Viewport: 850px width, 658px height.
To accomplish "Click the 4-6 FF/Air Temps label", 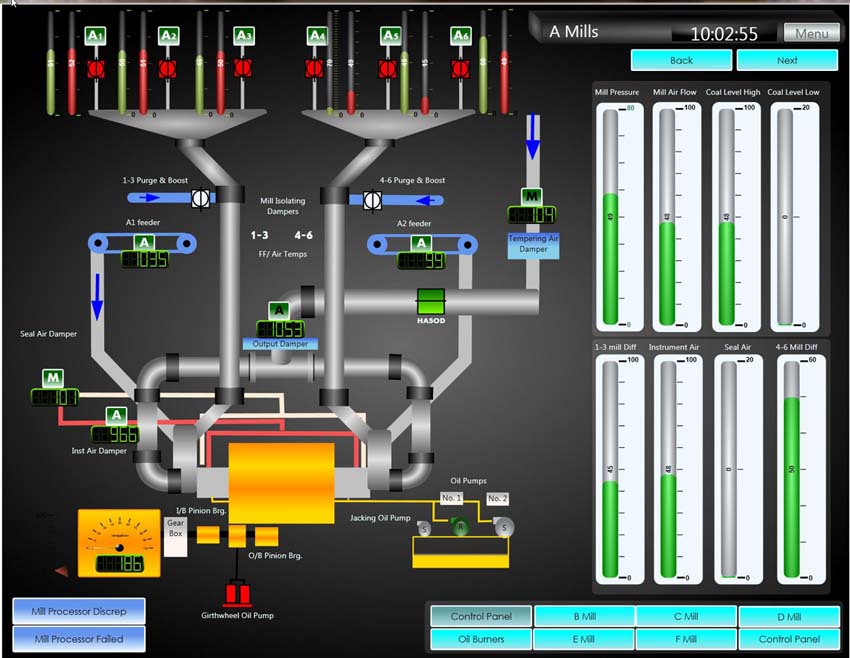I will tap(304, 235).
